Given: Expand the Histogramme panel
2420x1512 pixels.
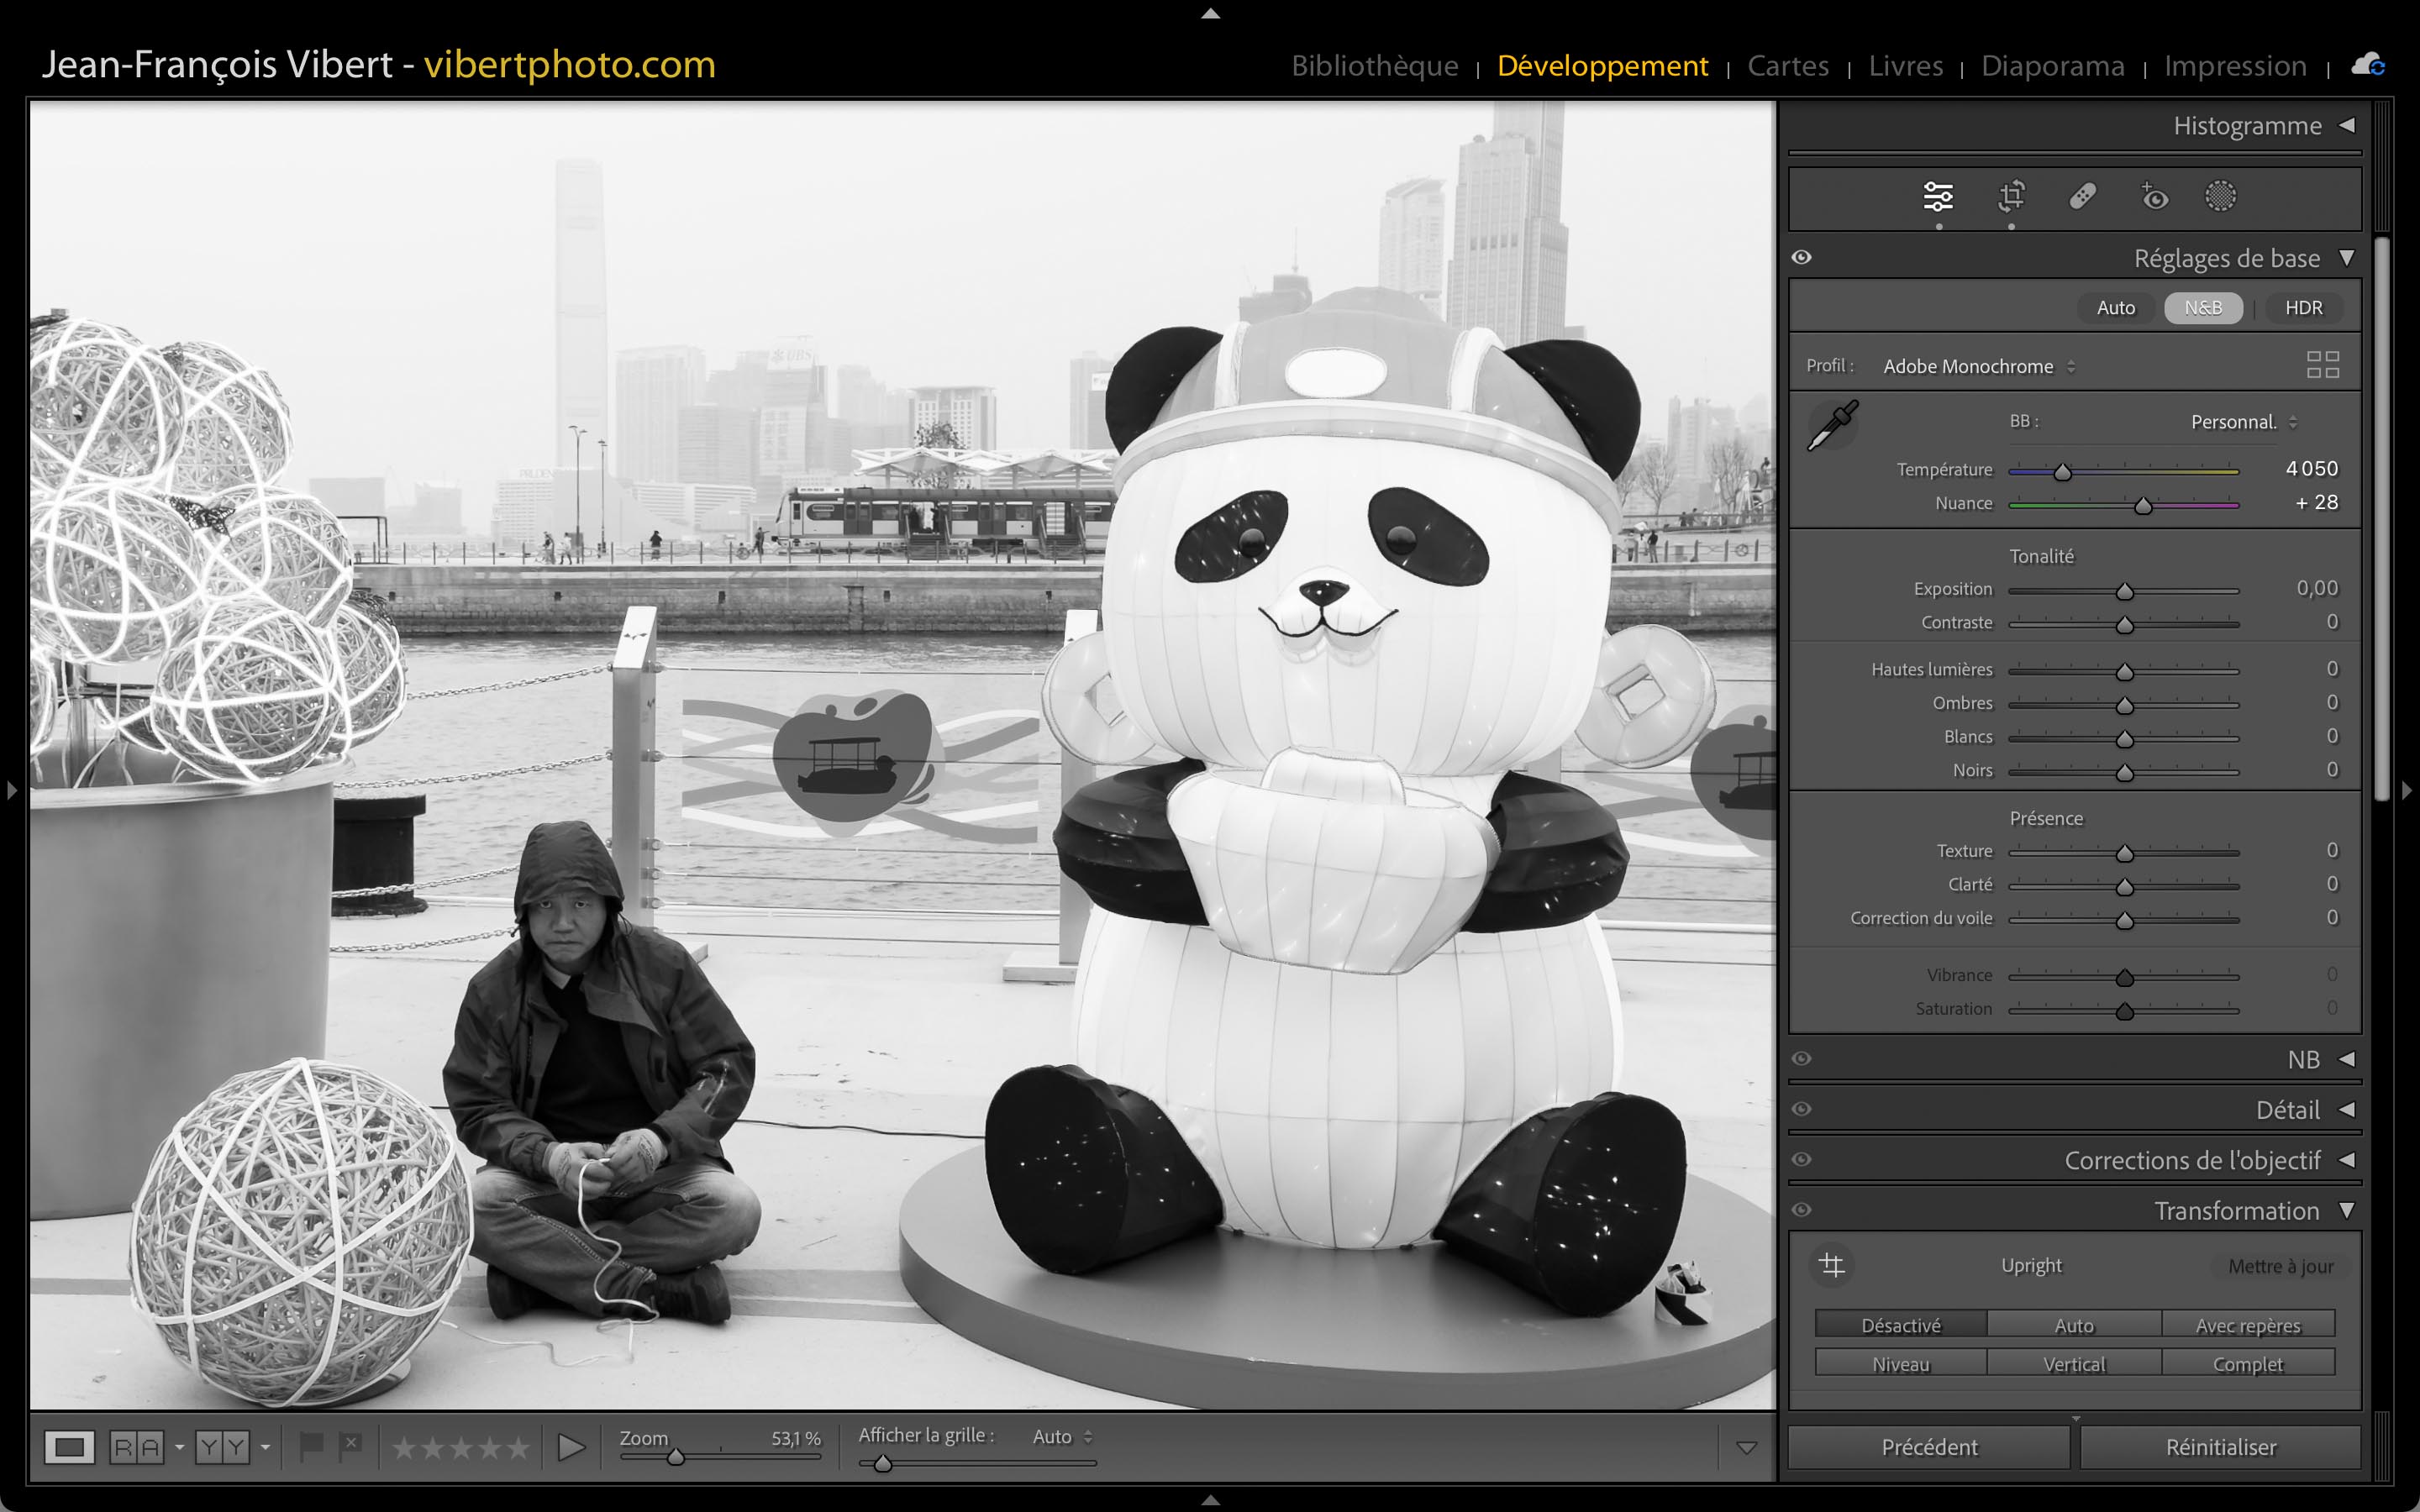Looking at the screenshot, I should coord(2346,126).
